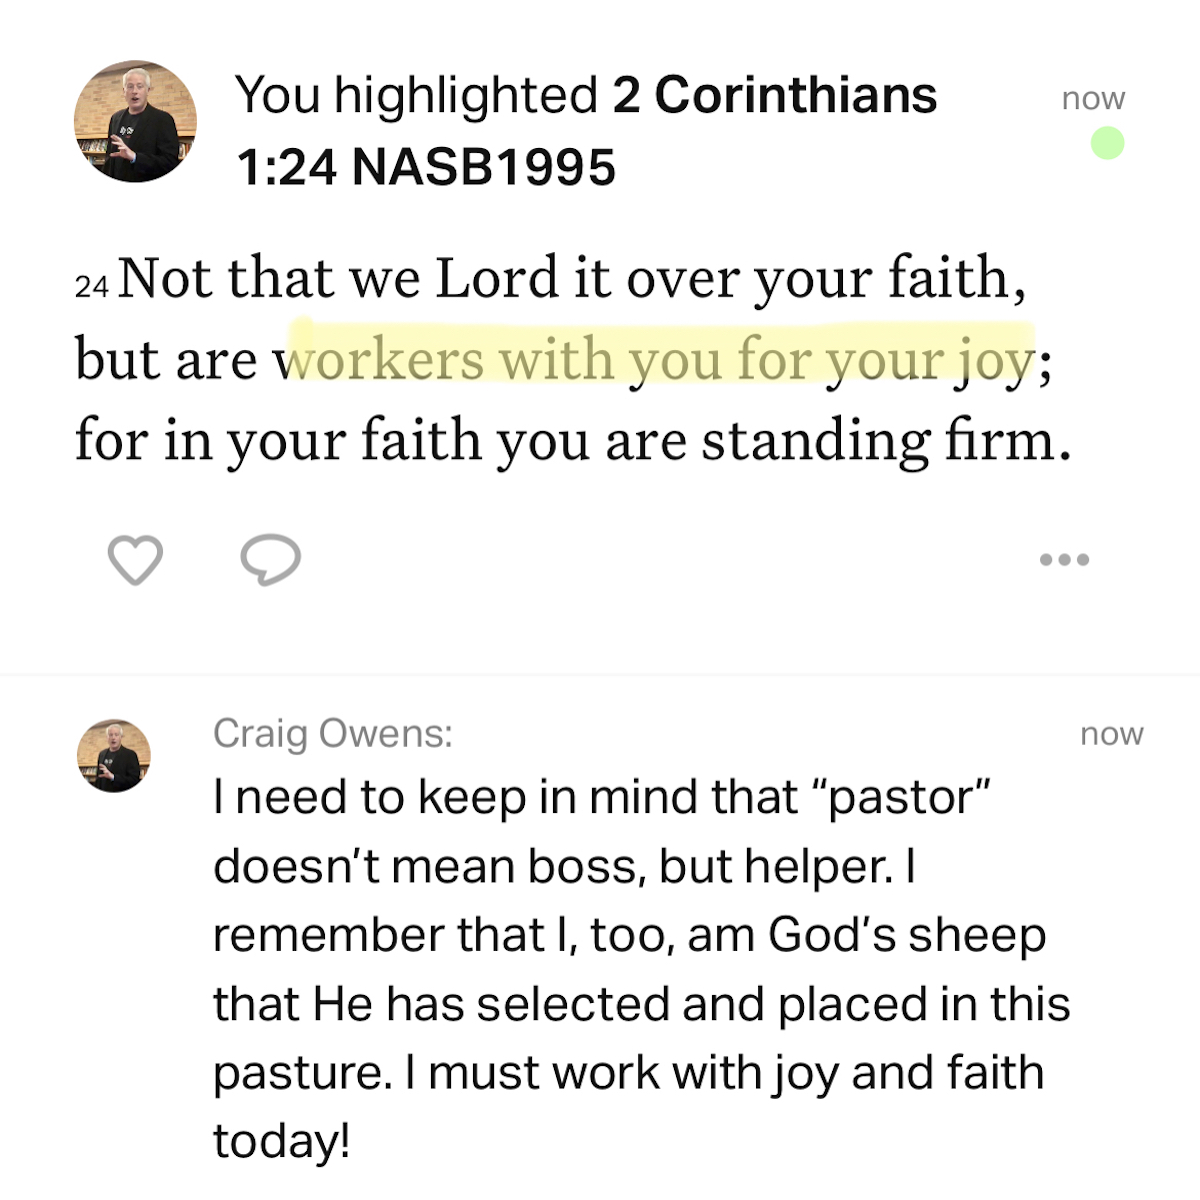Like the highlight with the heart icon

[135, 560]
